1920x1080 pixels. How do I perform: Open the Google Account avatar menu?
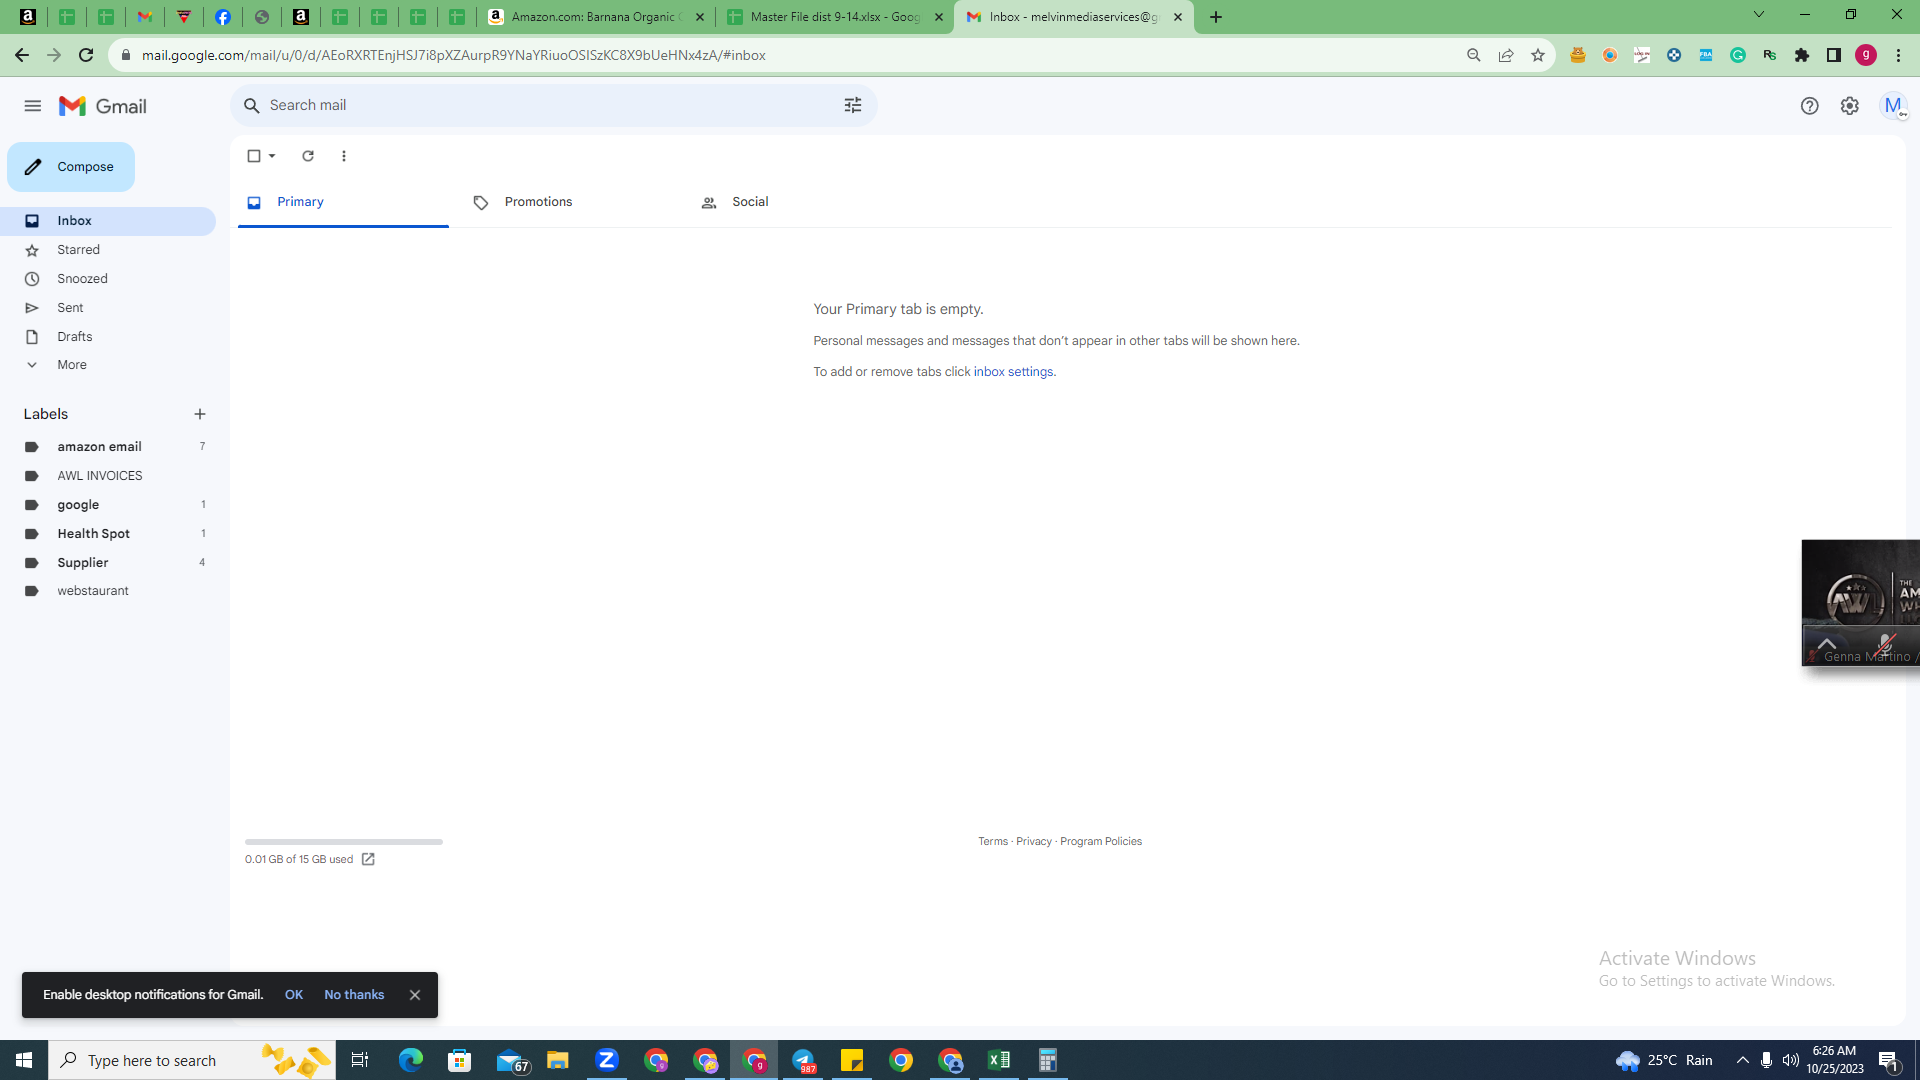point(1893,106)
